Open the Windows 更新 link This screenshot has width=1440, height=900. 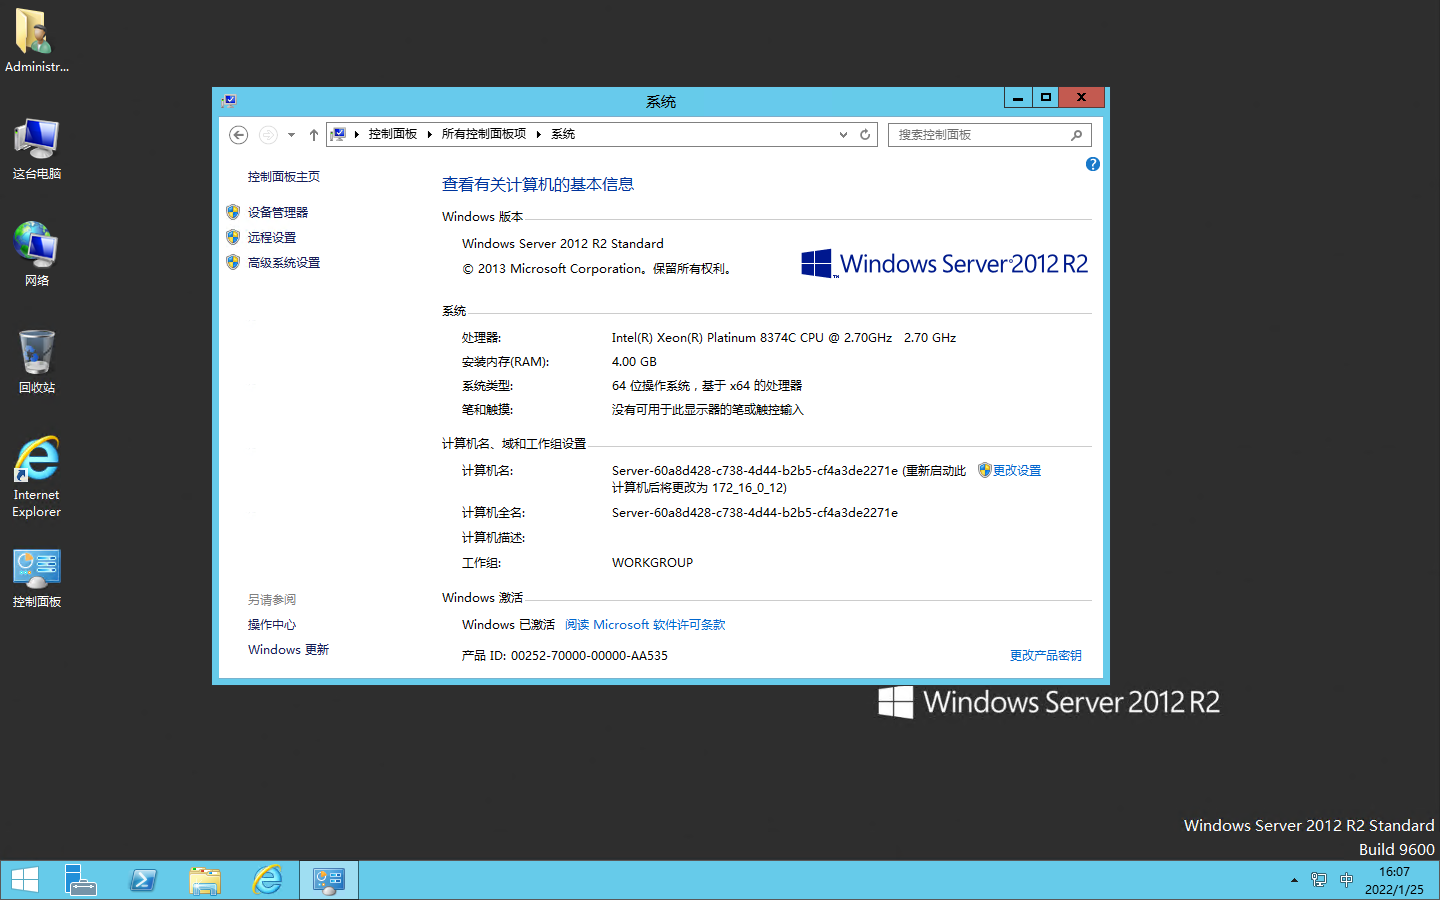(x=288, y=650)
